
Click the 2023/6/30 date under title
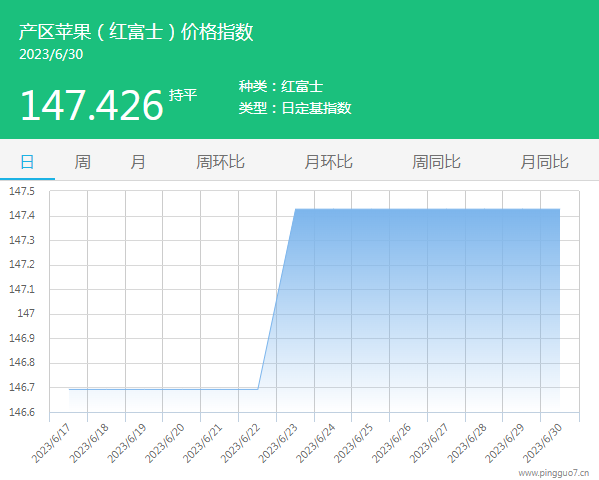click(x=51, y=54)
